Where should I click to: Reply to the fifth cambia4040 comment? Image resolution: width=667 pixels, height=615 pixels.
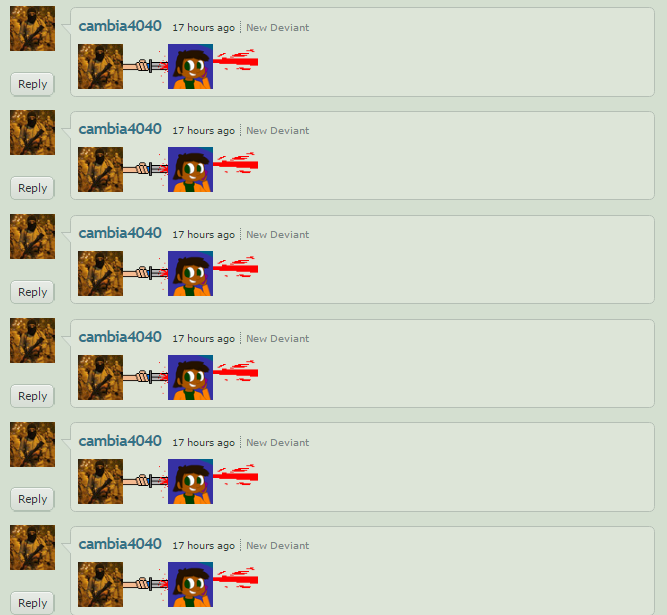click(x=32, y=499)
